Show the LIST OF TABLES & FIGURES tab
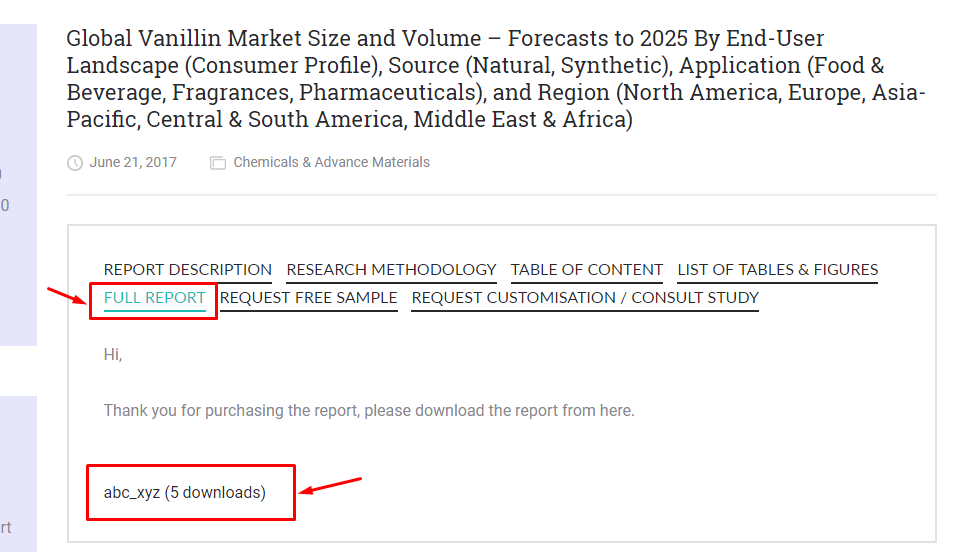The height and width of the screenshot is (552, 976). coord(777,269)
